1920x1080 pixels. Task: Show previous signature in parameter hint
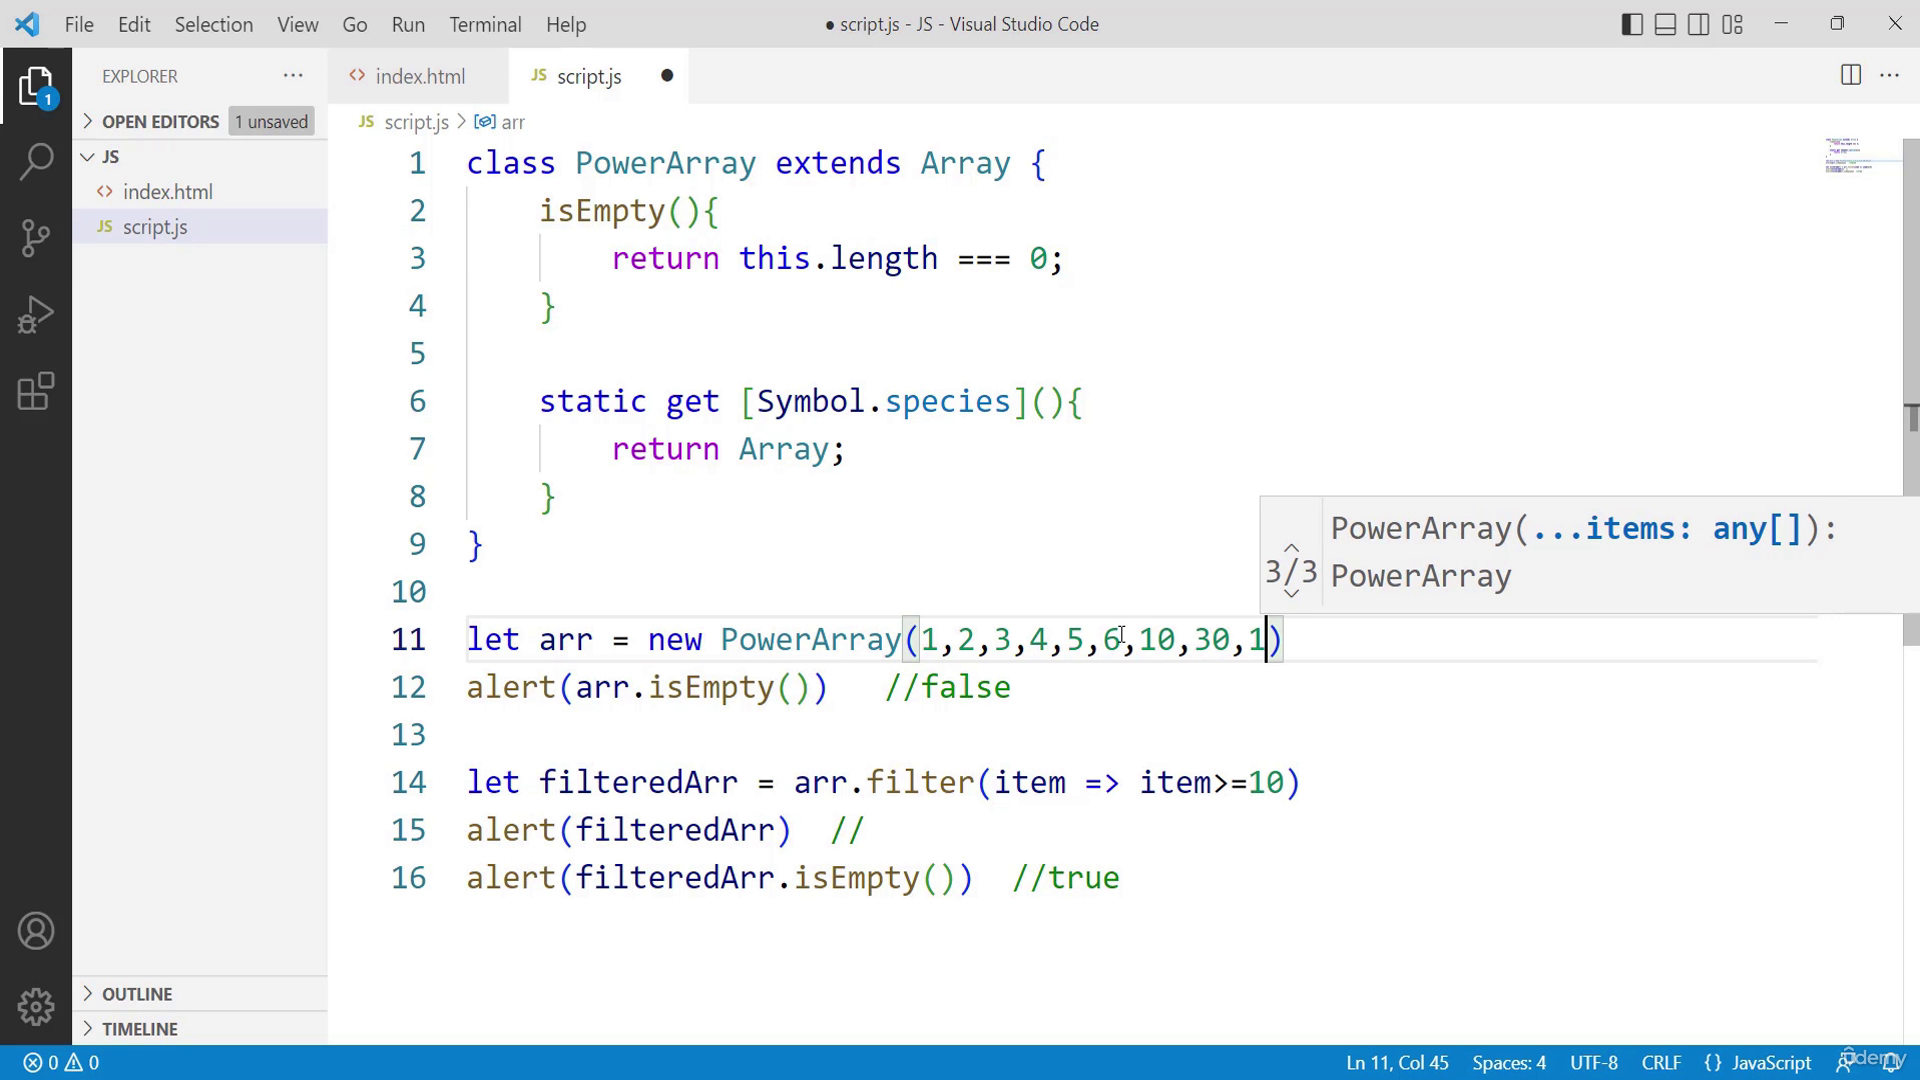click(1291, 548)
